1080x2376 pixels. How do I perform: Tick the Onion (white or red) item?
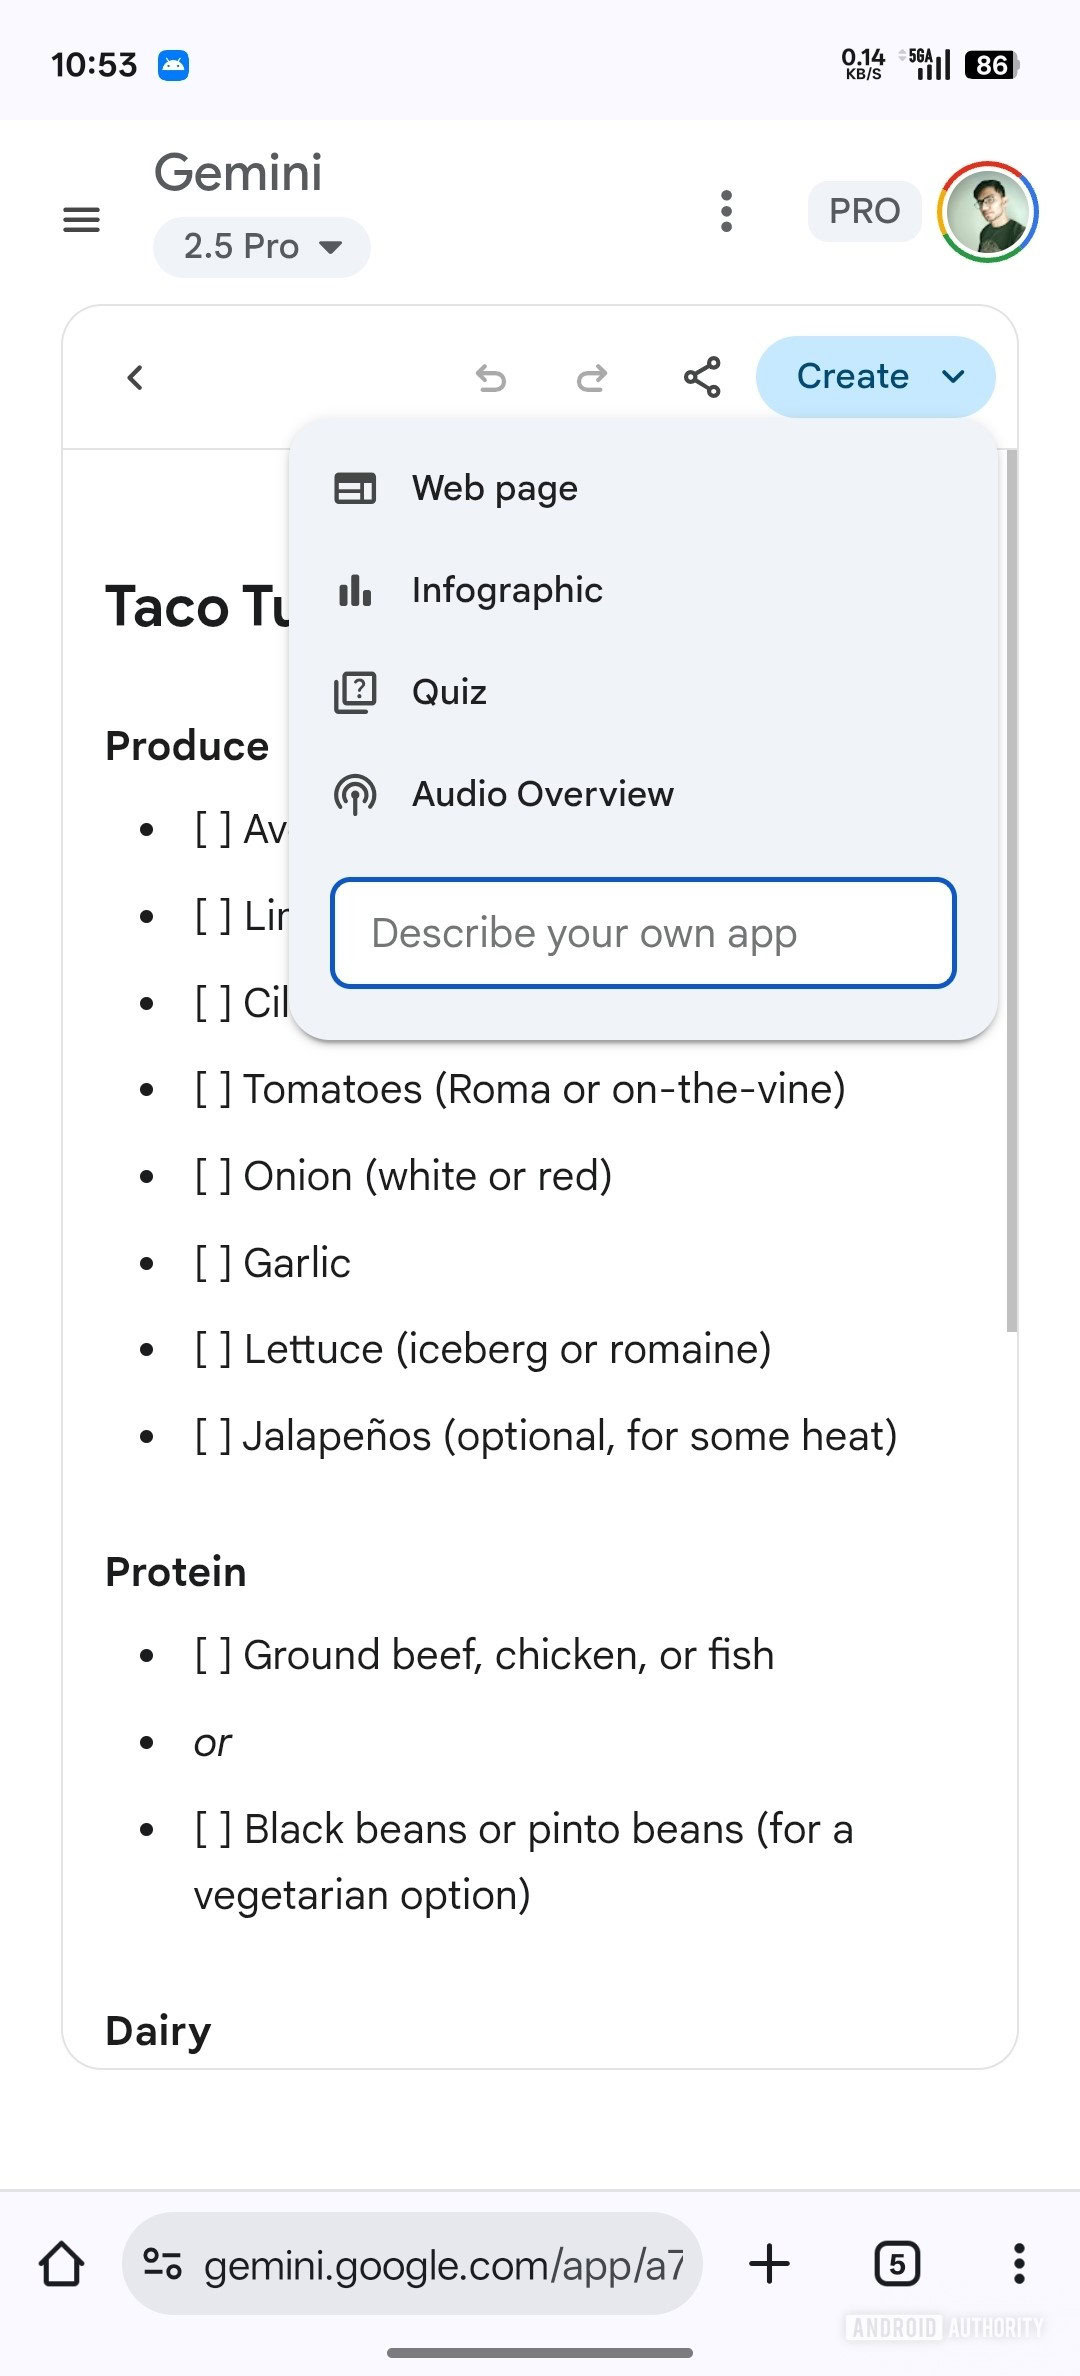tap(213, 1177)
